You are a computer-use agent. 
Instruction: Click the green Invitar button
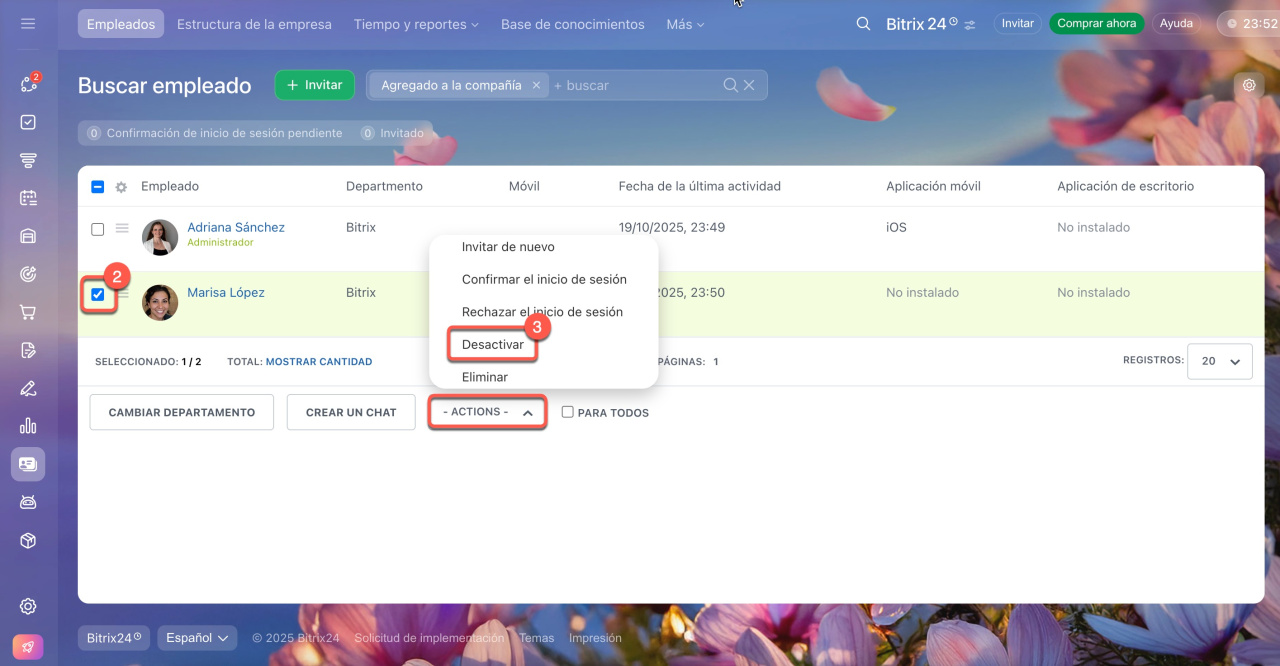[314, 85]
